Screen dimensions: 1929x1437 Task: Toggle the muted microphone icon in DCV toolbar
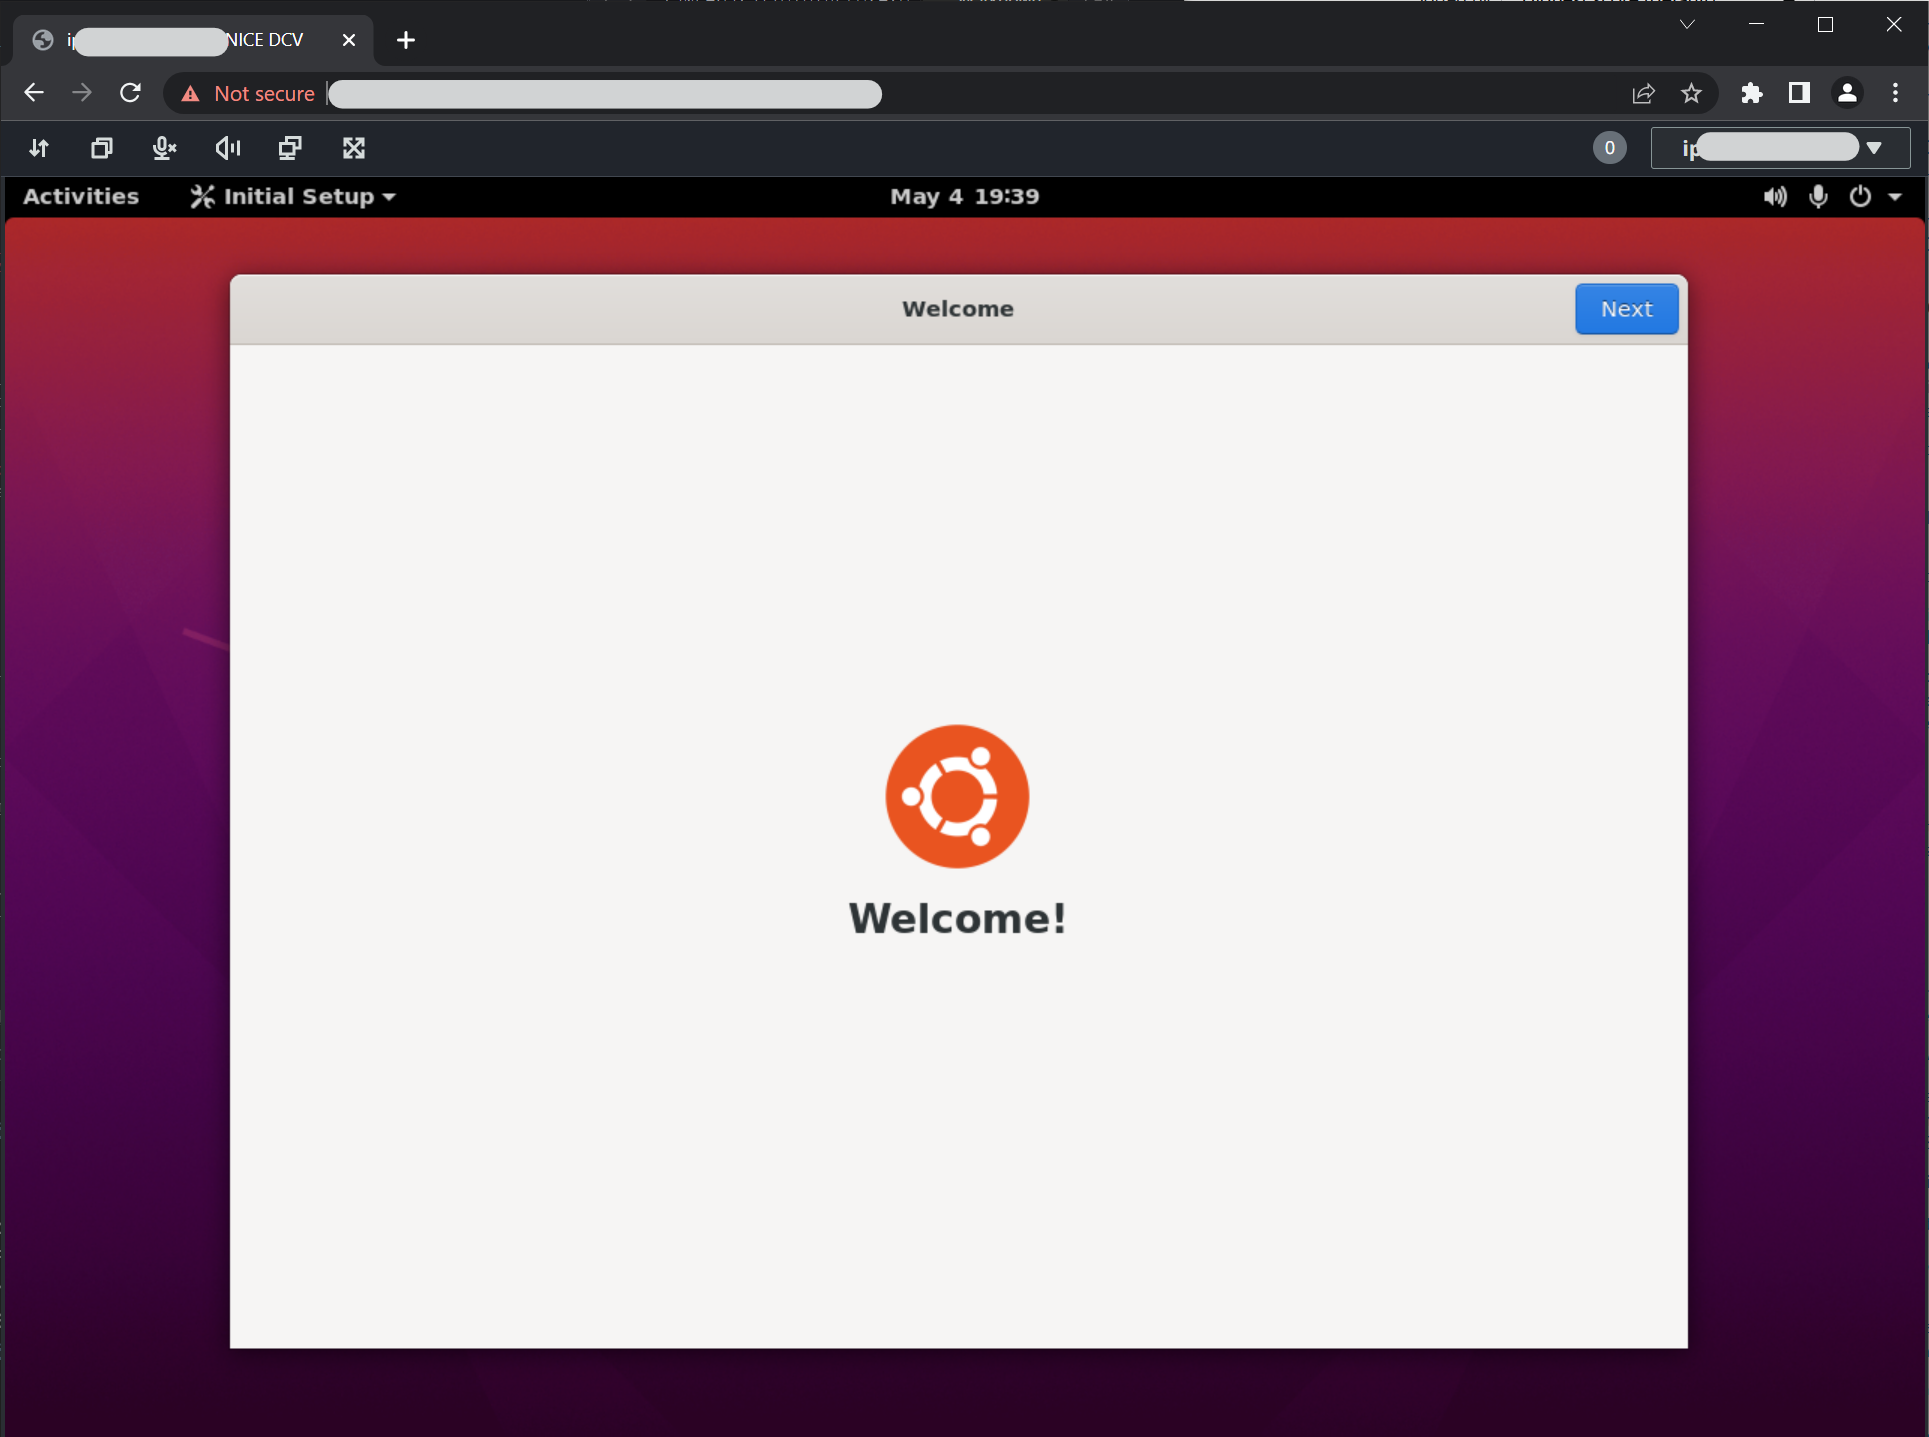pos(164,148)
